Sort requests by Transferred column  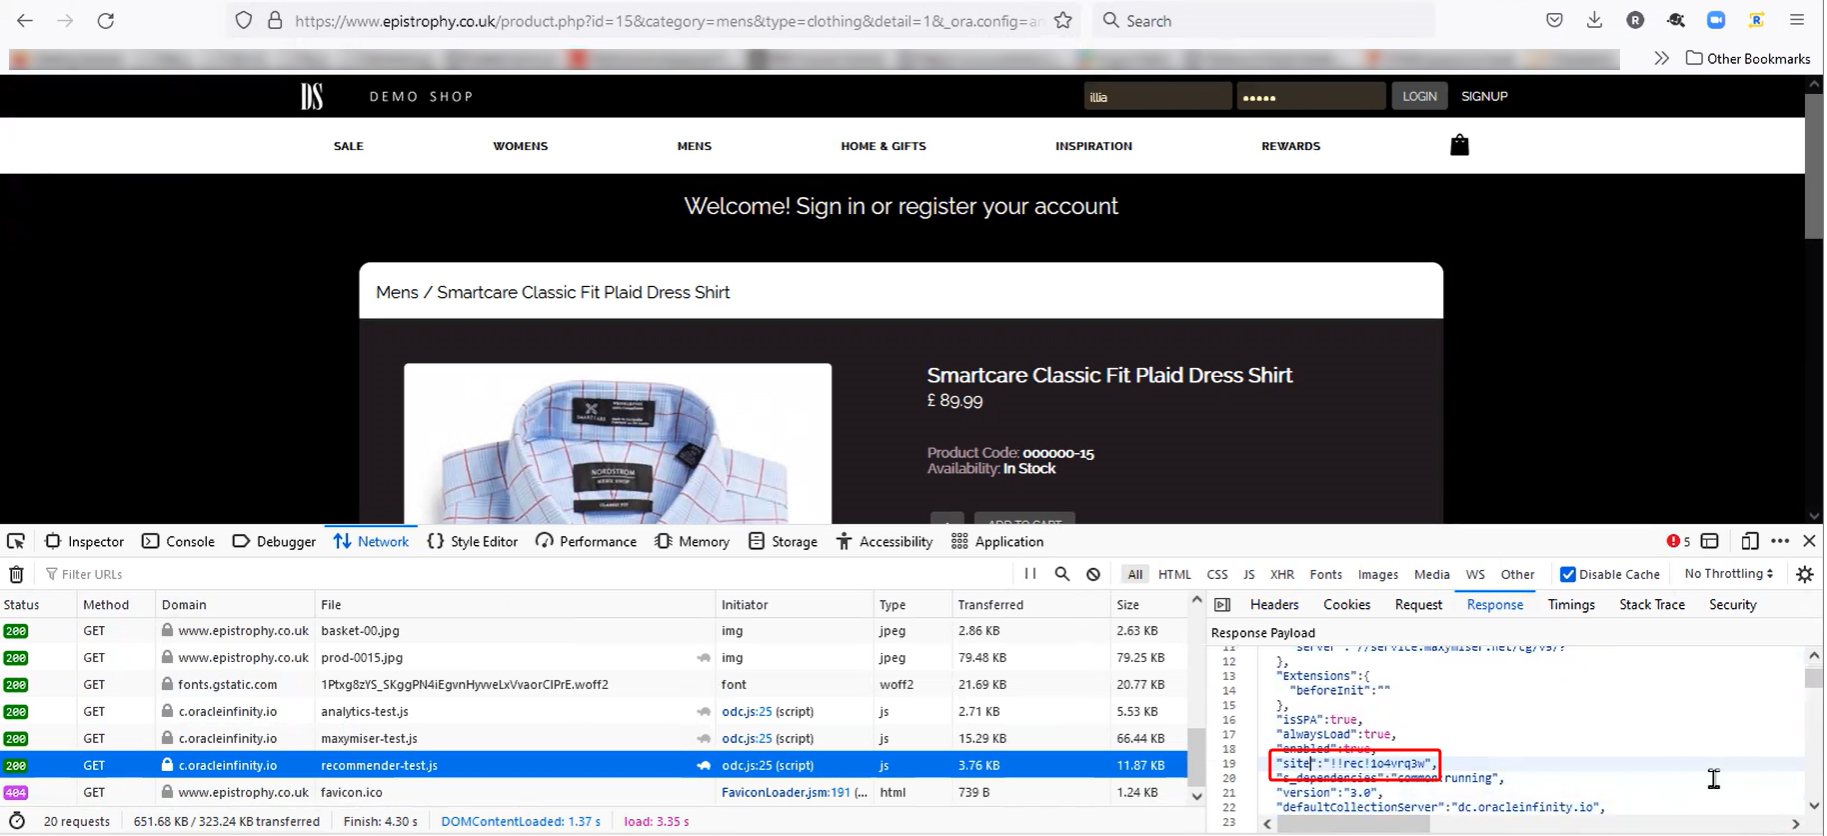point(1029,604)
